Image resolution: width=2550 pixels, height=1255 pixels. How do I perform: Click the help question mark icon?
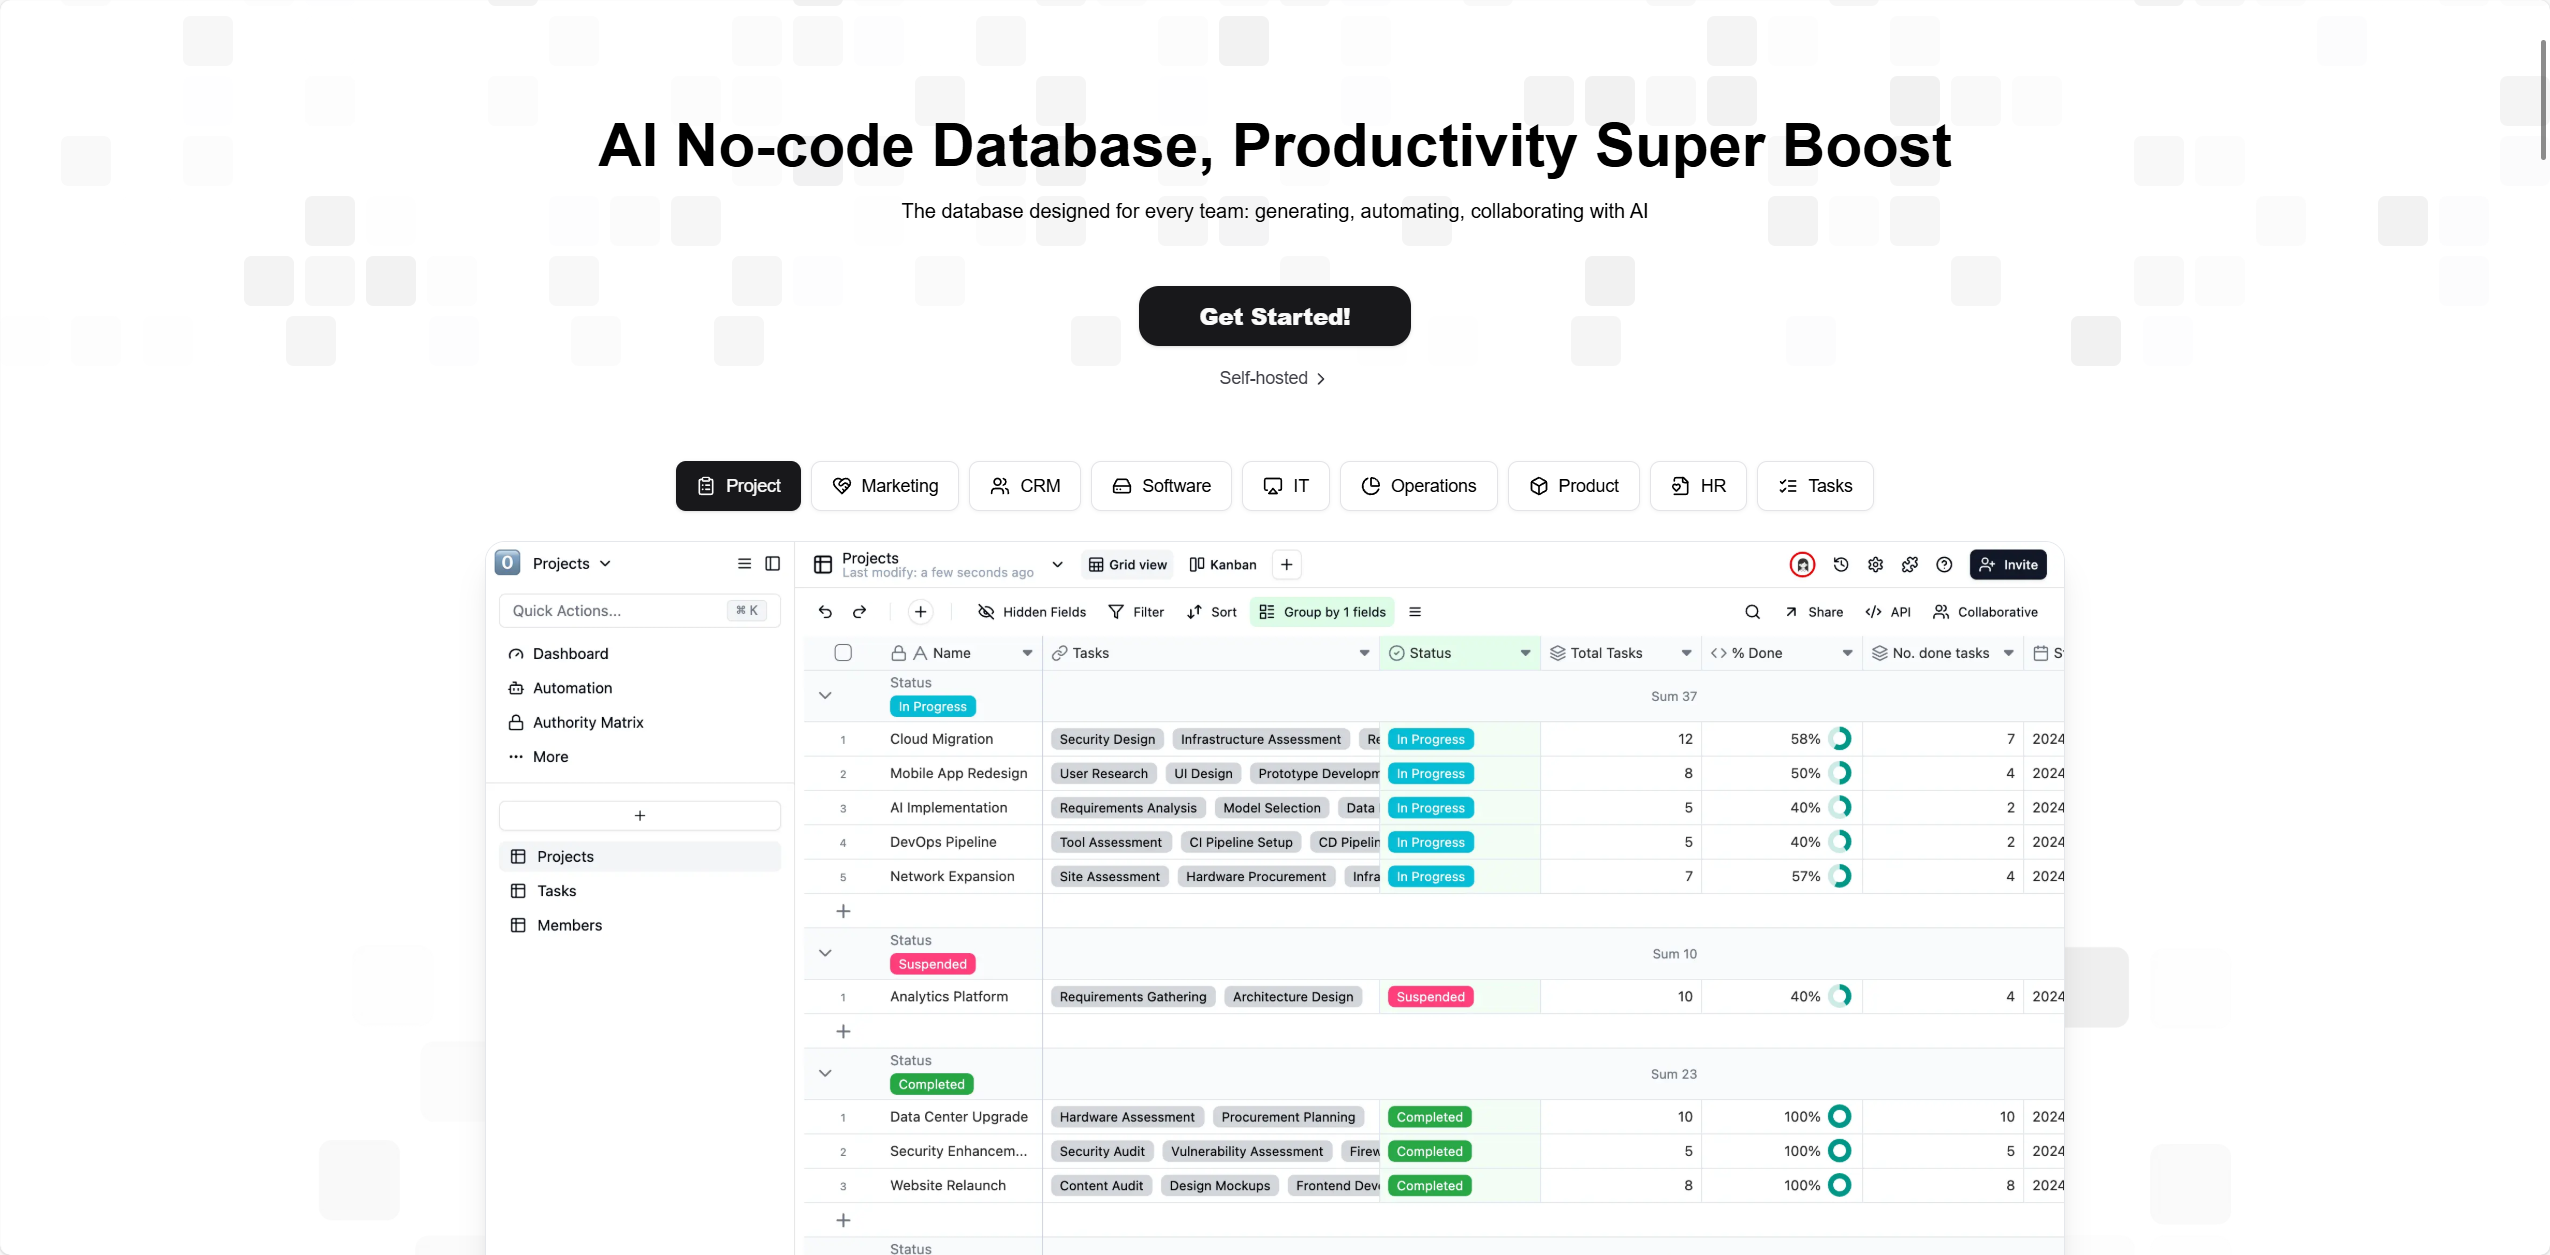pyautogui.click(x=1944, y=565)
